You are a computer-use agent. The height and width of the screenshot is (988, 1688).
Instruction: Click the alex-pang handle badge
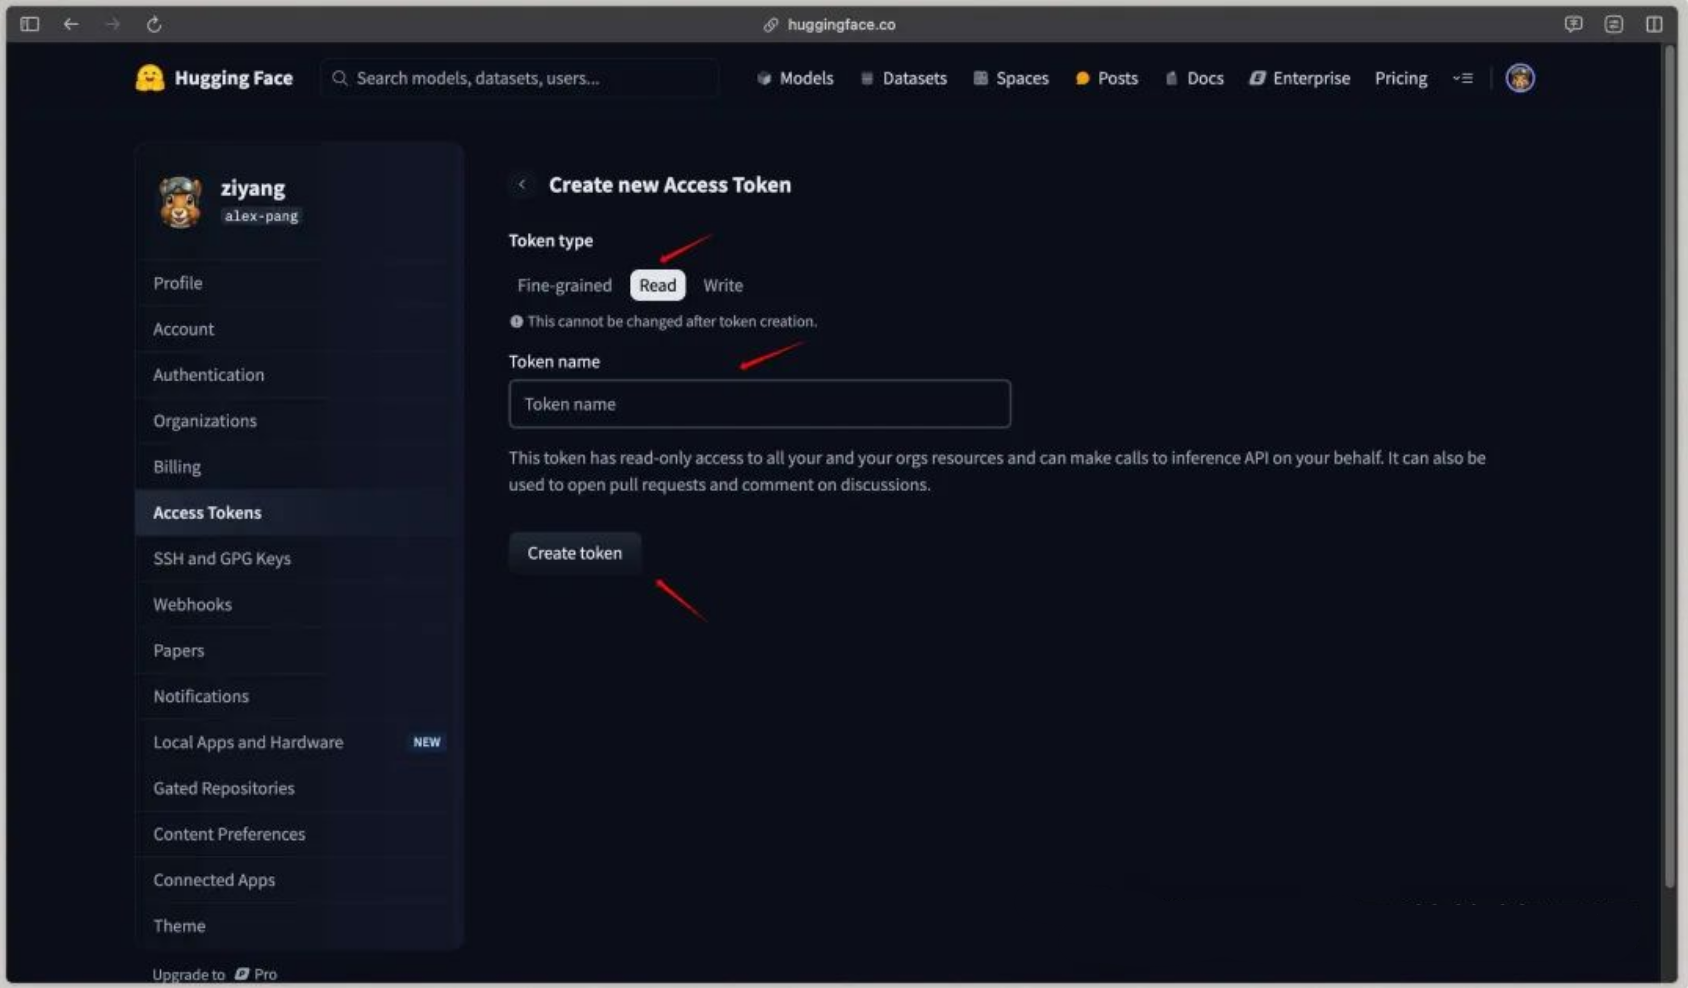[261, 216]
